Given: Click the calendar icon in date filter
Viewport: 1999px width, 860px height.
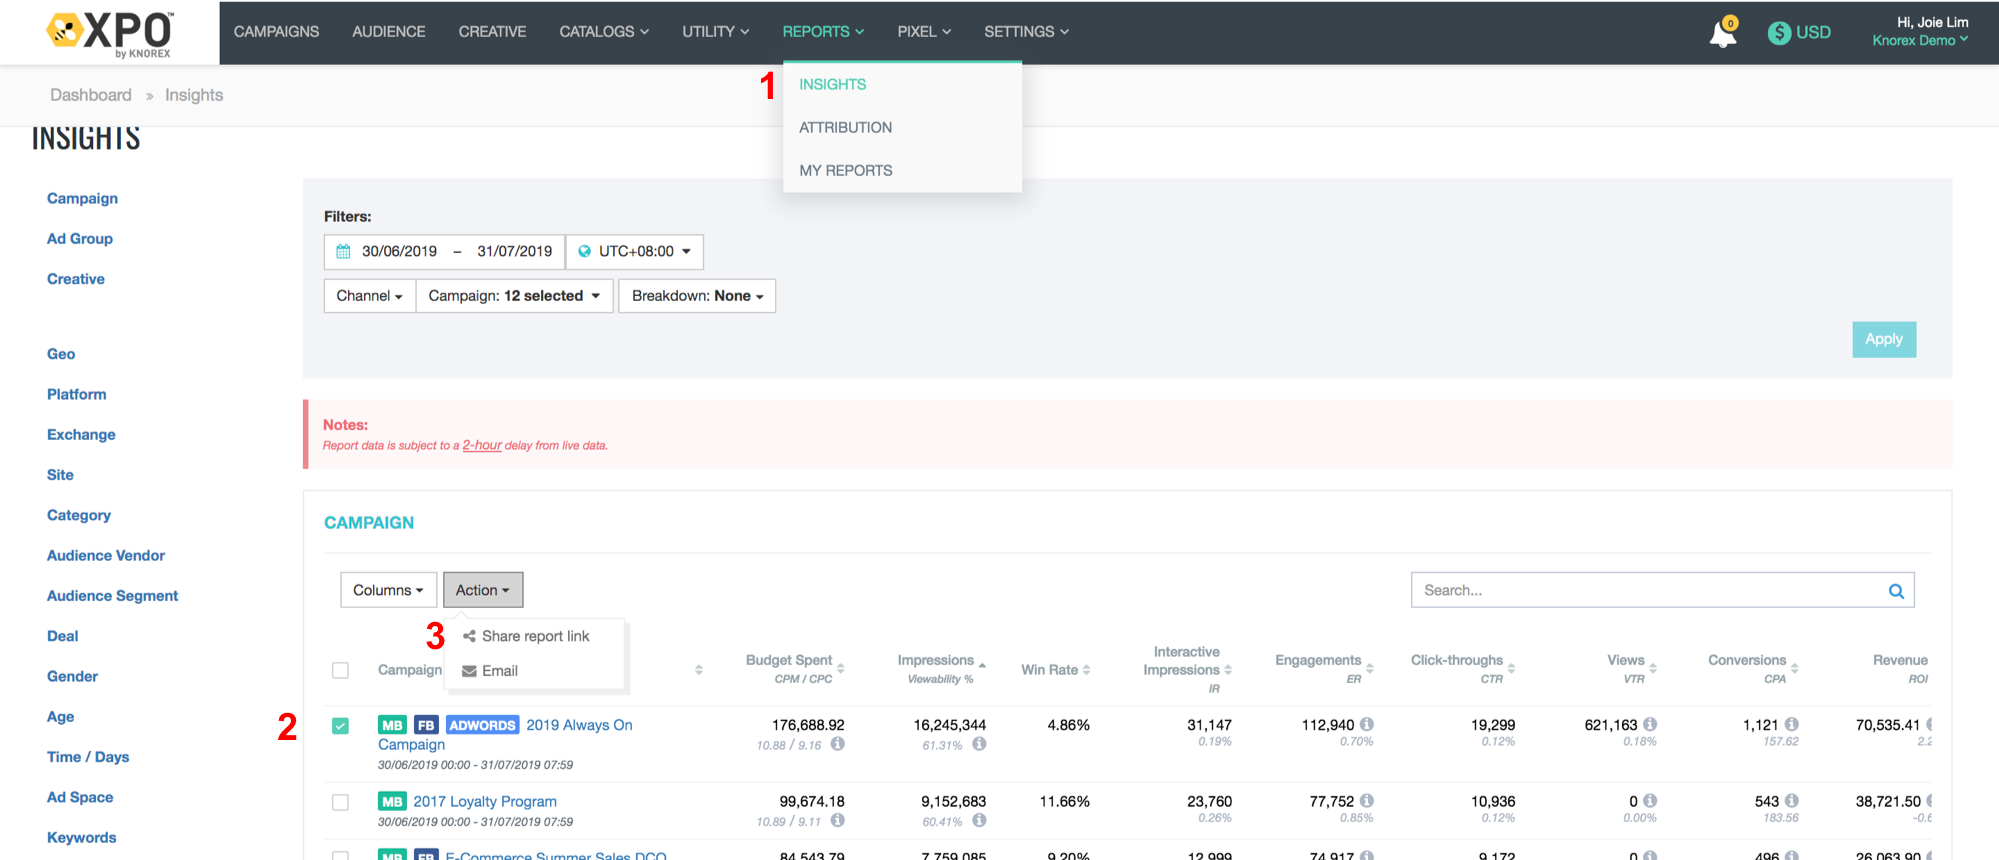Looking at the screenshot, I should [x=343, y=252].
